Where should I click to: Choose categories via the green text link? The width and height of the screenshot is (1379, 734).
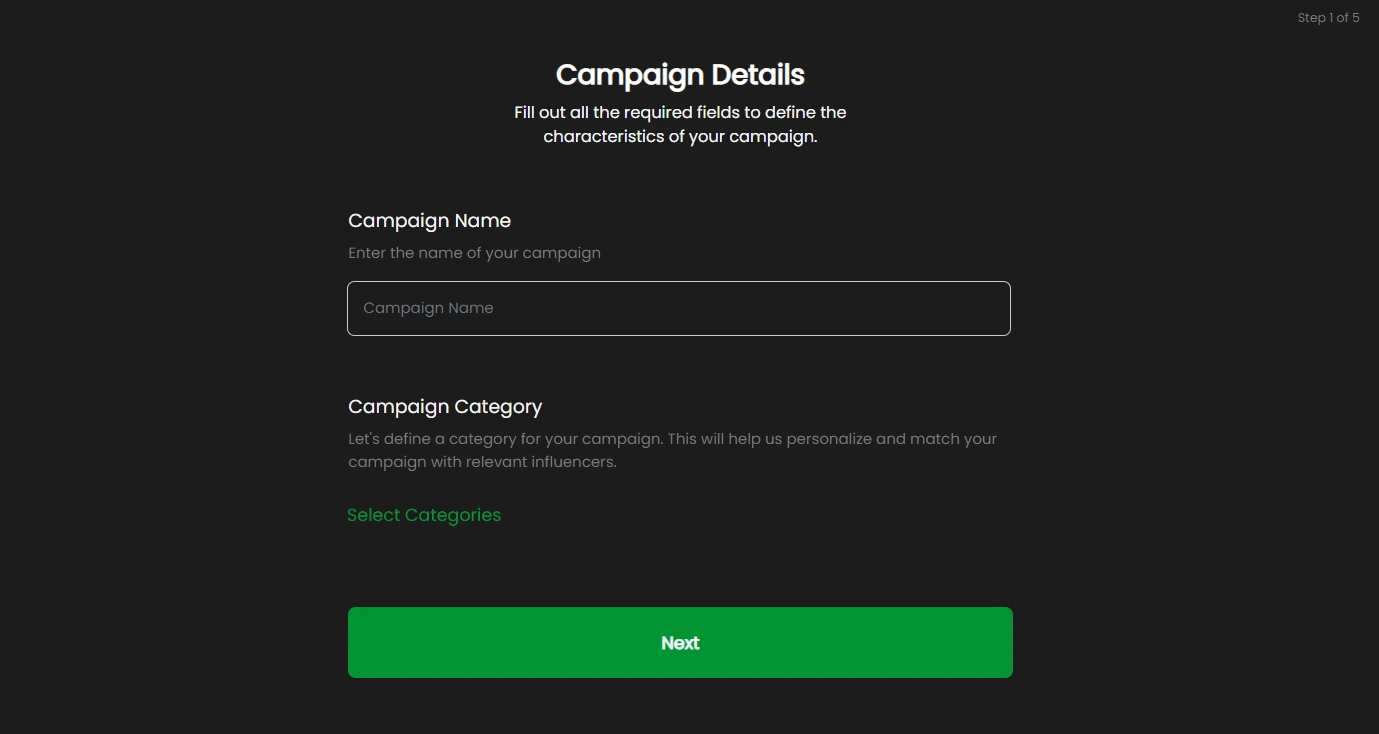click(424, 515)
